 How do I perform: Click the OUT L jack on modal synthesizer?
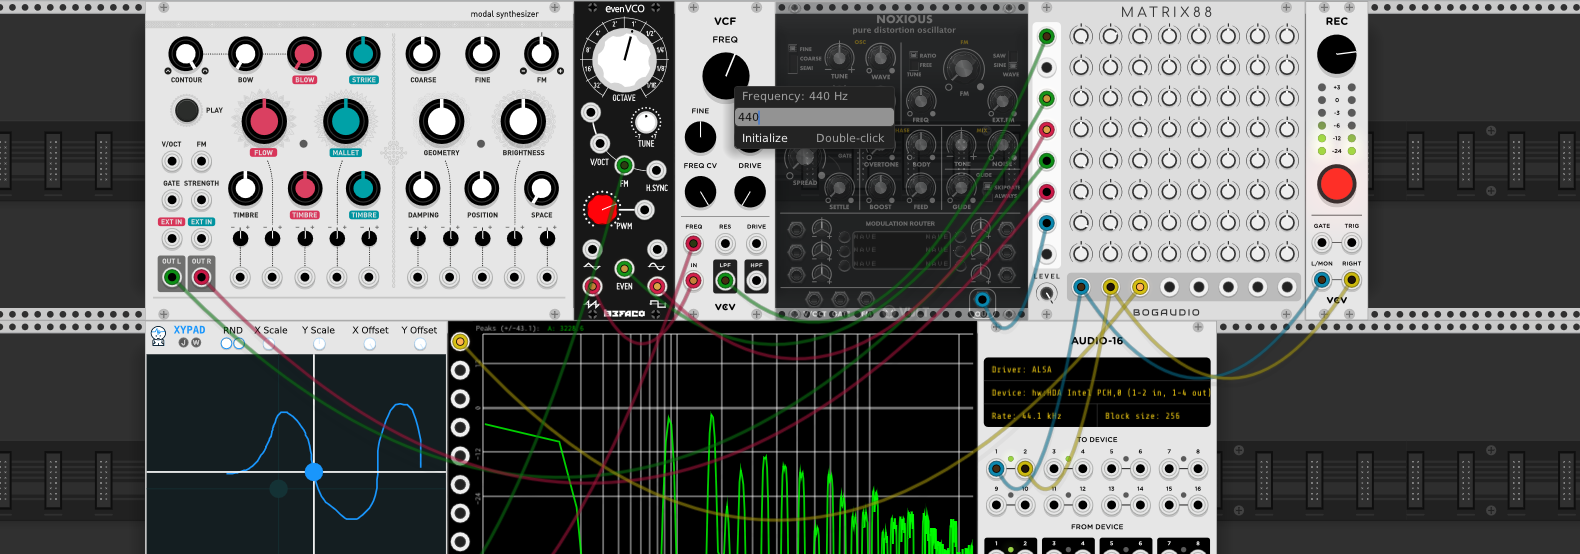(x=172, y=277)
